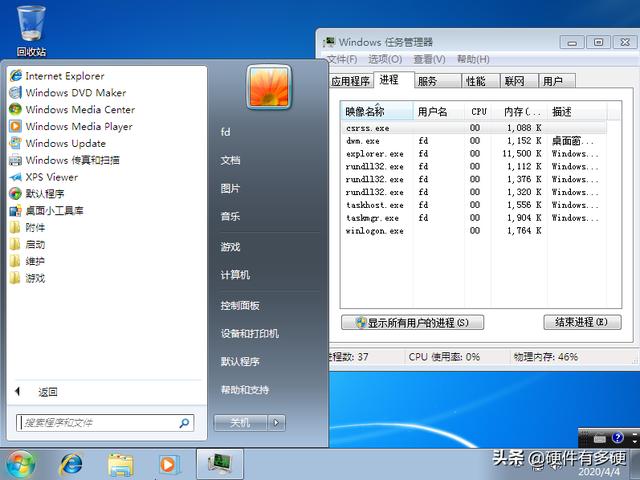Click the blue help icon near tray
The image size is (640, 480).
click(618, 438)
